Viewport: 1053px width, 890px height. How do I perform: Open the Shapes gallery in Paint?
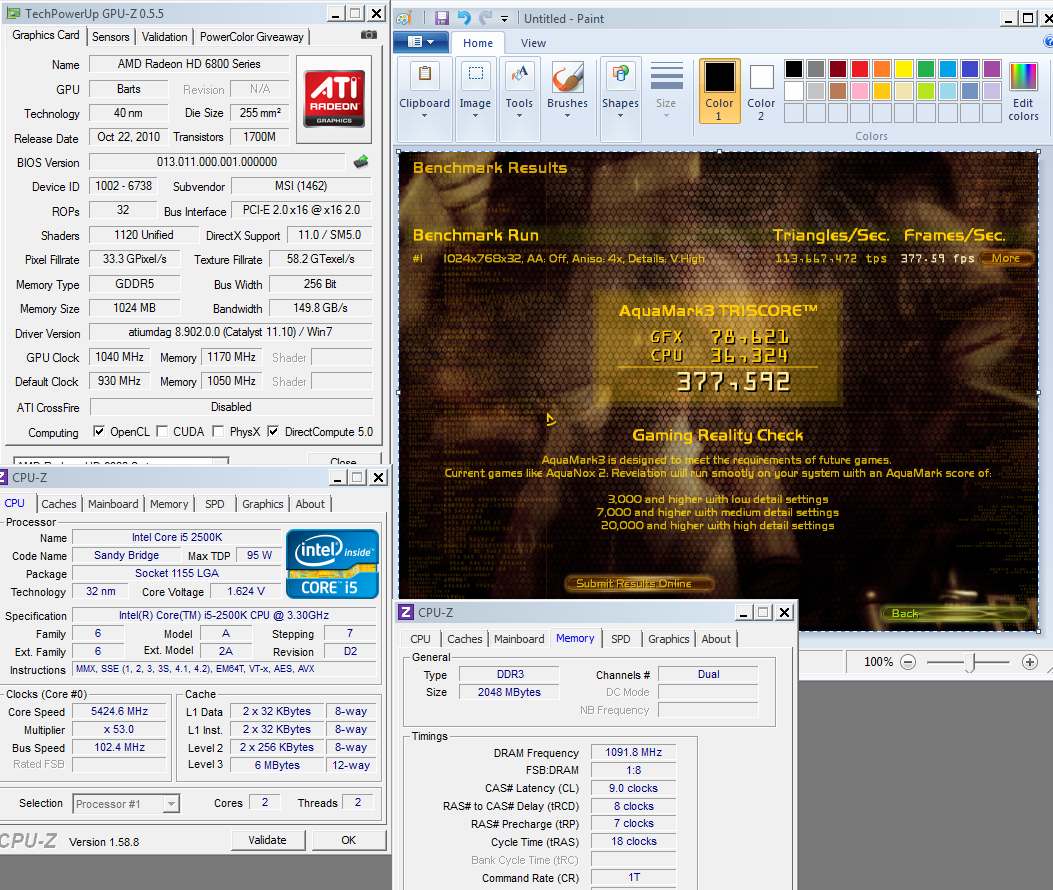tap(621, 99)
